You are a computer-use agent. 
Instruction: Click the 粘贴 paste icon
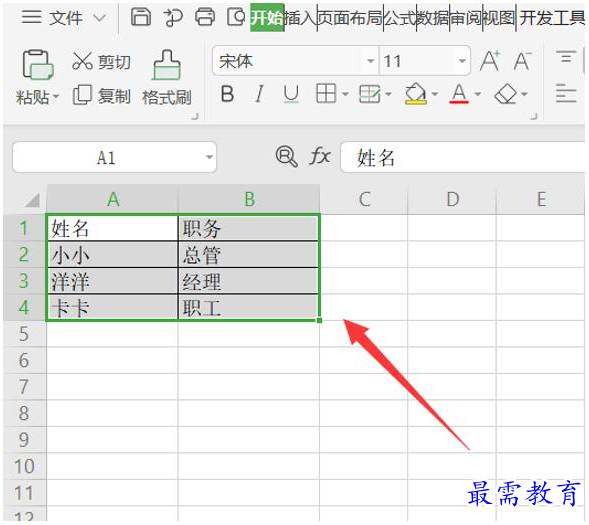pyautogui.click(x=37, y=64)
